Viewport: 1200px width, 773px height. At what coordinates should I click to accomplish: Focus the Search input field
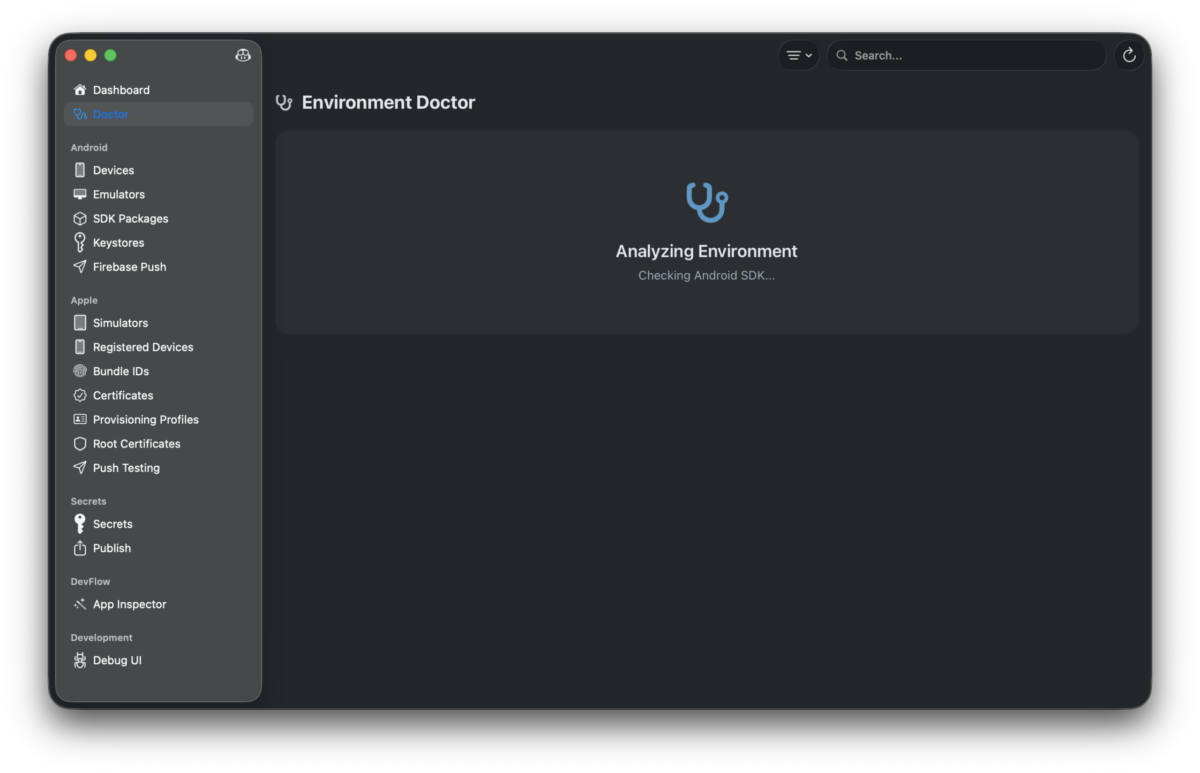coord(966,56)
